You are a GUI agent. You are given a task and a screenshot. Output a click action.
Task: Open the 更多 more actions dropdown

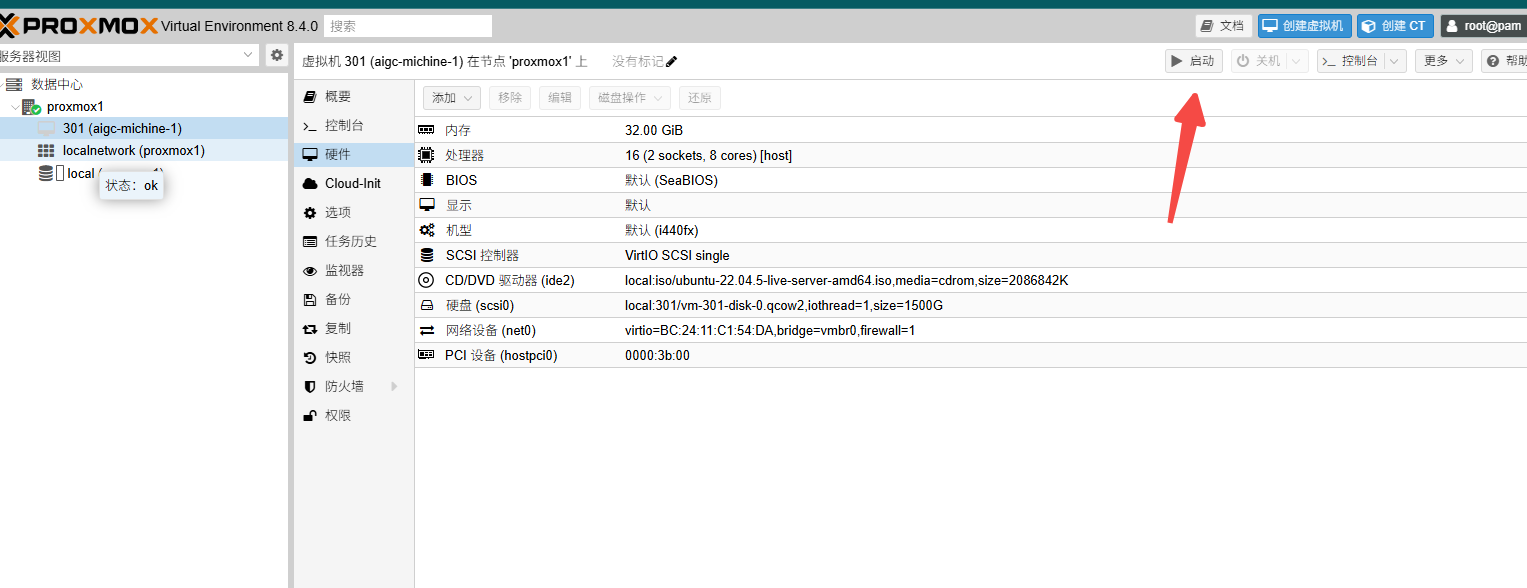(x=1444, y=61)
